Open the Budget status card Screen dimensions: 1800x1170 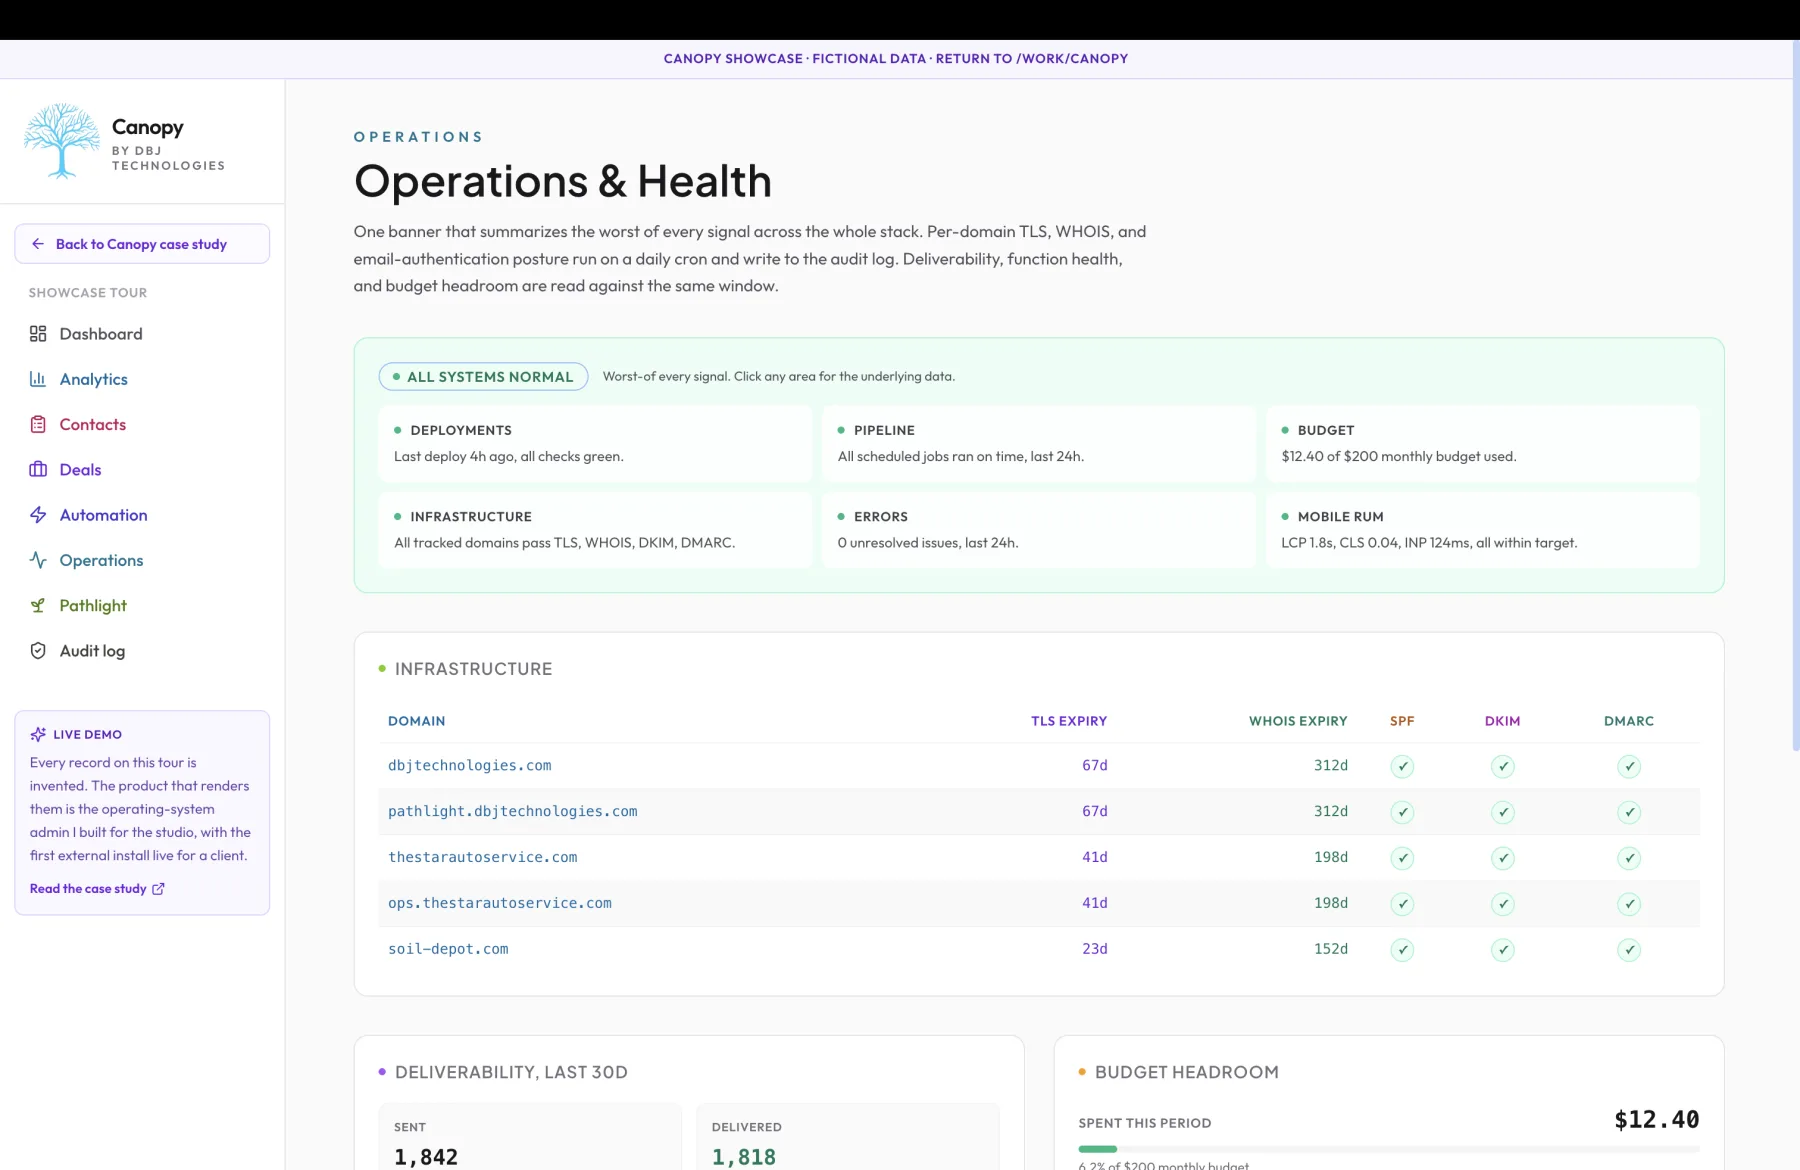[x=1483, y=444]
